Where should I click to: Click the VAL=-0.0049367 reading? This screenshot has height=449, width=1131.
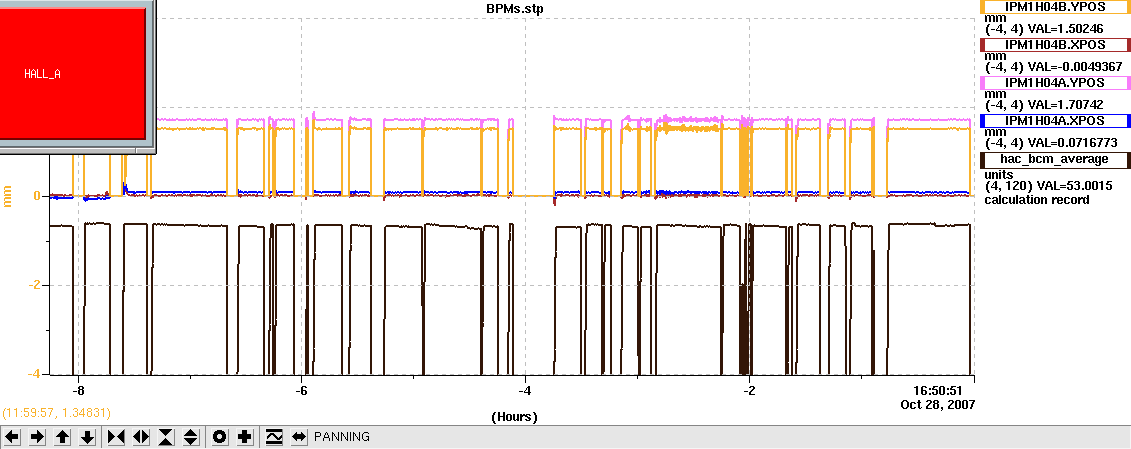click(1075, 66)
